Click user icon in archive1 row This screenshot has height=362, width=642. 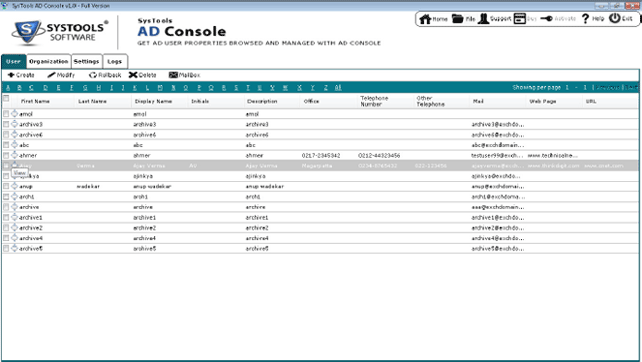15,217
